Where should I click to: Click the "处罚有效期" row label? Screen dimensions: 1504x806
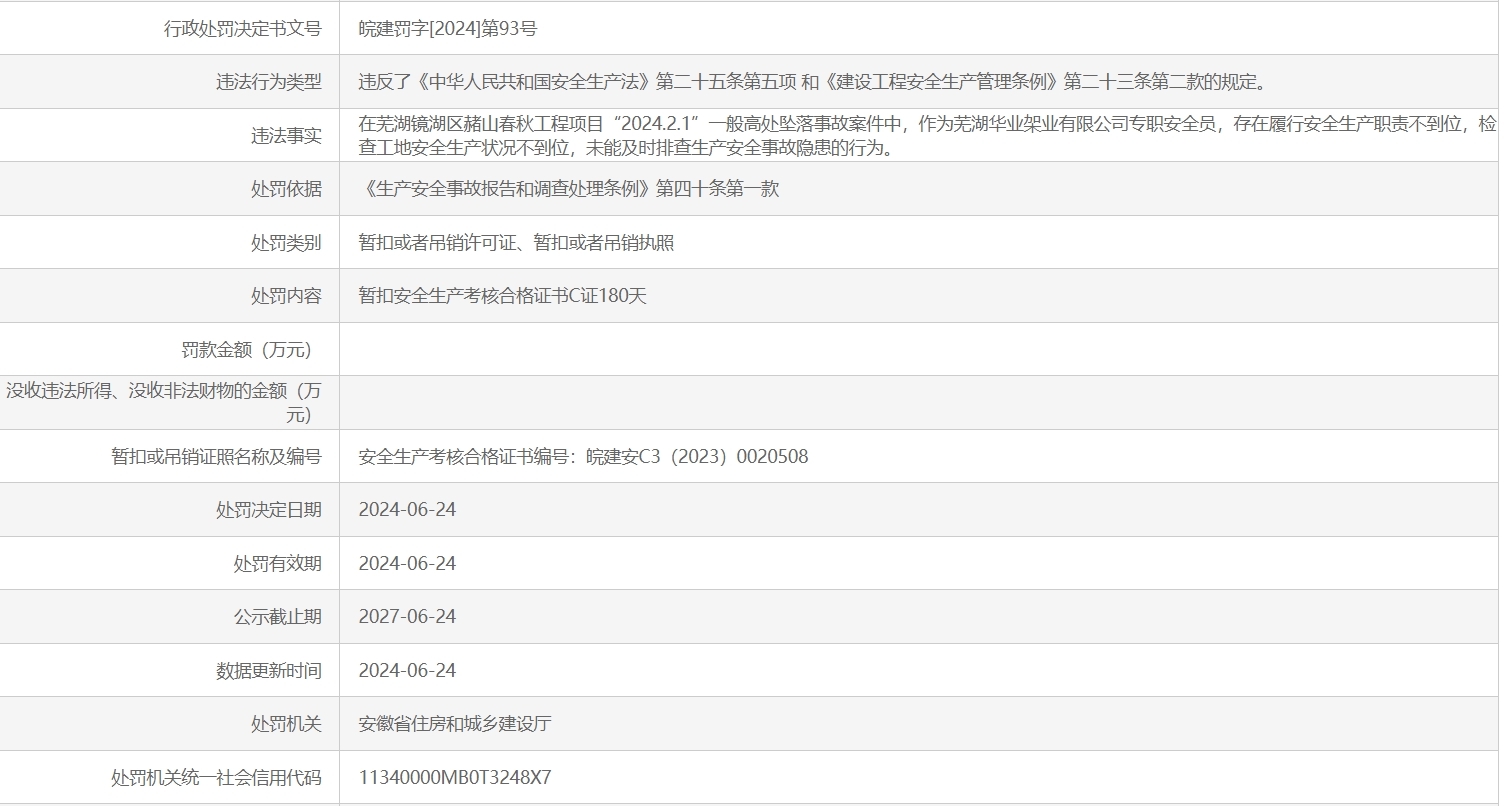[x=278, y=563]
